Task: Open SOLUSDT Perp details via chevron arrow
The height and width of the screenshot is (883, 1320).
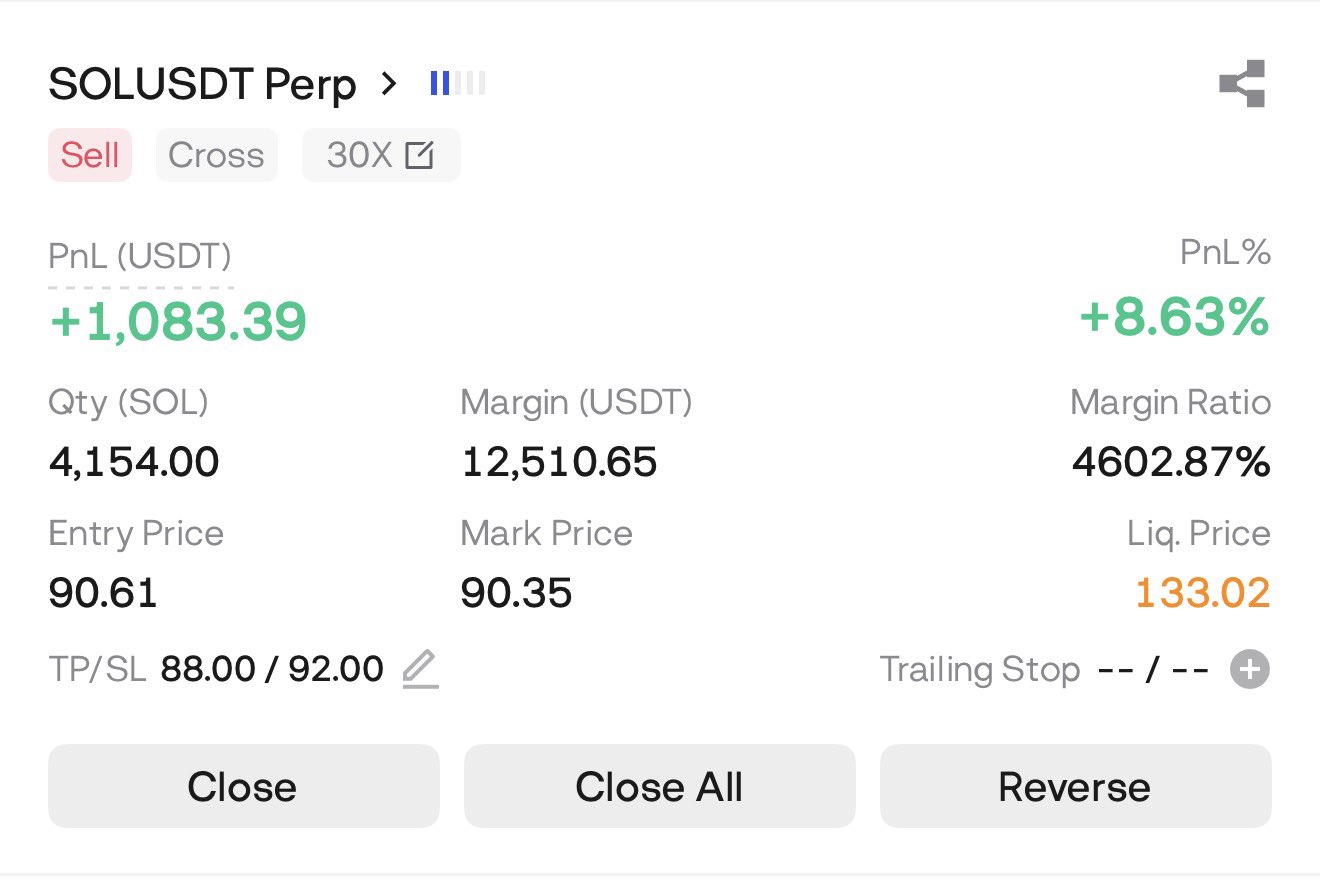Action: pyautogui.click(x=390, y=84)
